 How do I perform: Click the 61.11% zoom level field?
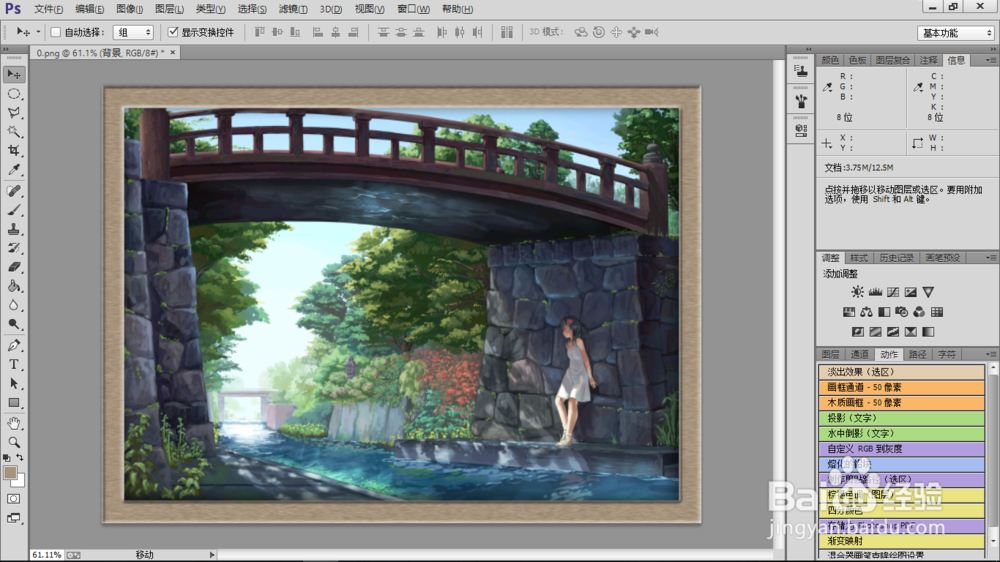(47, 555)
